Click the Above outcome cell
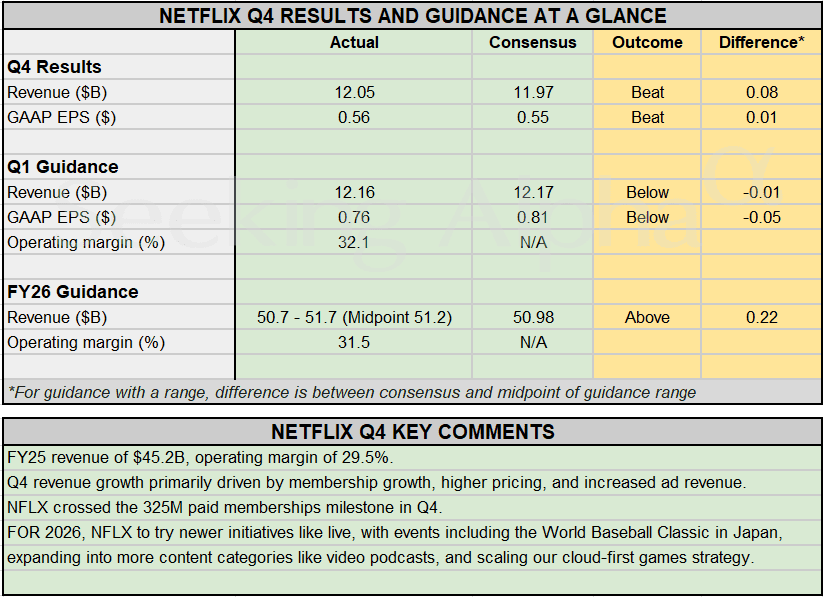 pos(647,317)
